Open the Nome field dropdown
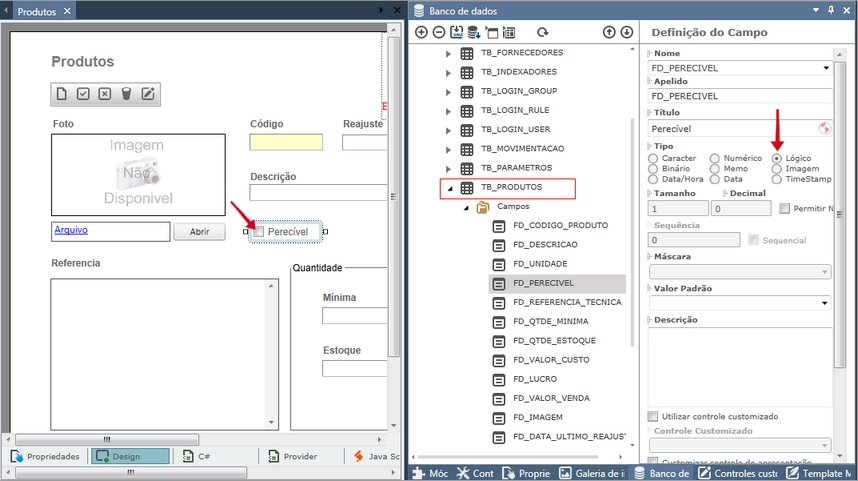The width and height of the screenshot is (858, 481). coord(825,68)
